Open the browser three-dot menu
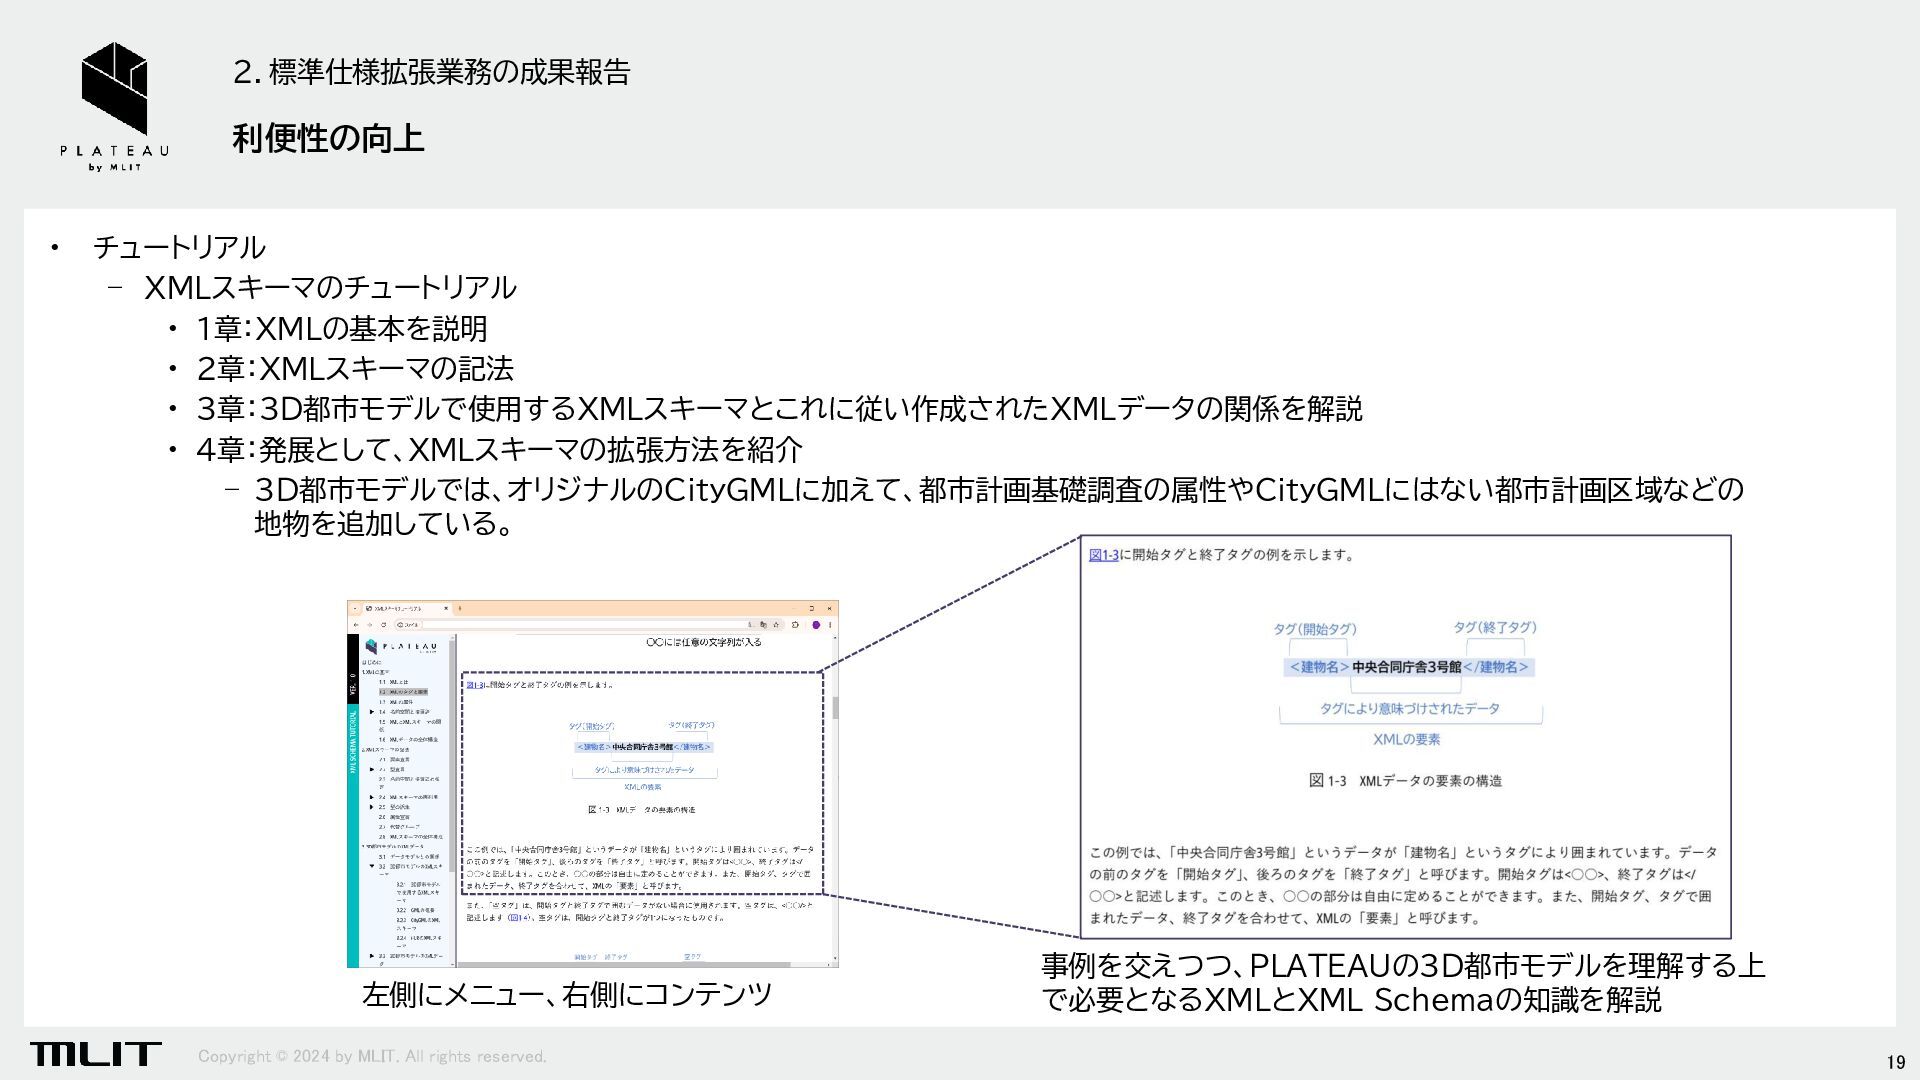The image size is (1920, 1080). point(830,625)
